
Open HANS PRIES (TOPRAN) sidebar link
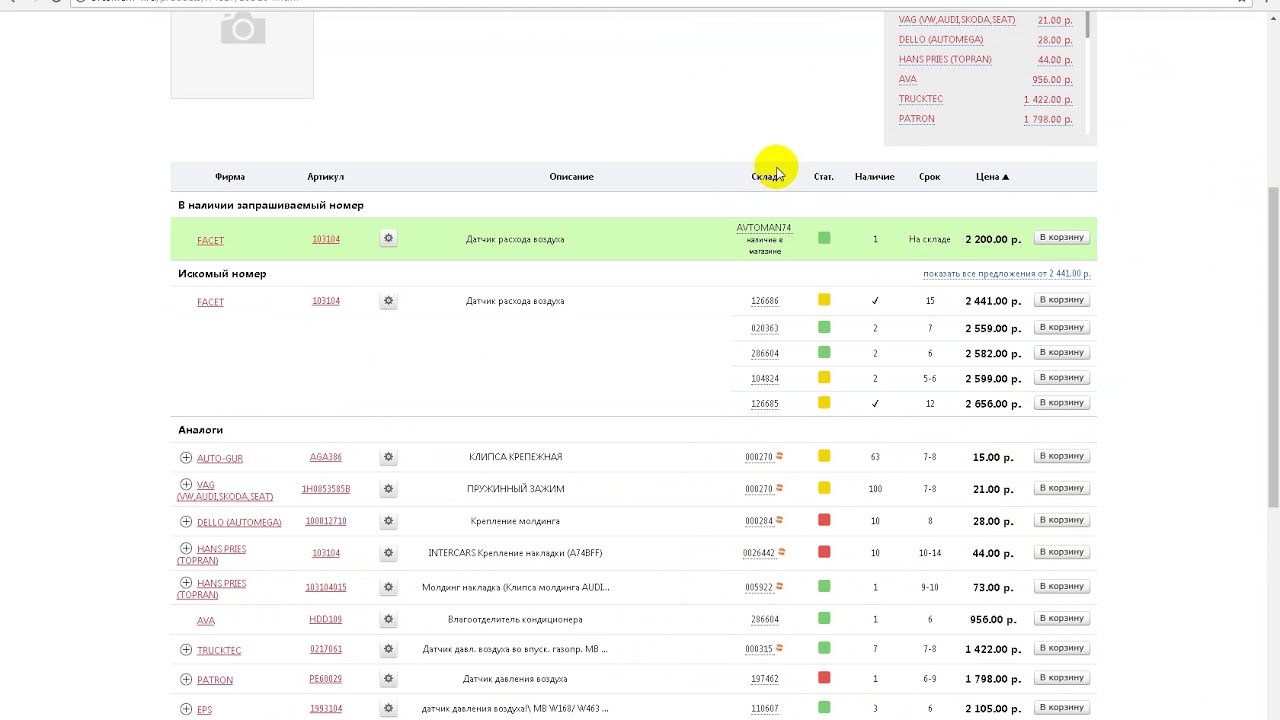(x=945, y=59)
